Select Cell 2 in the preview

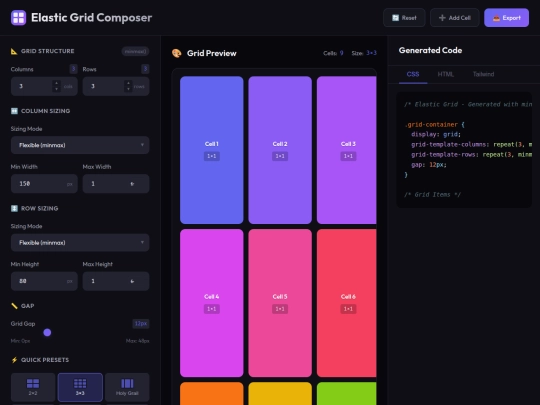280,150
